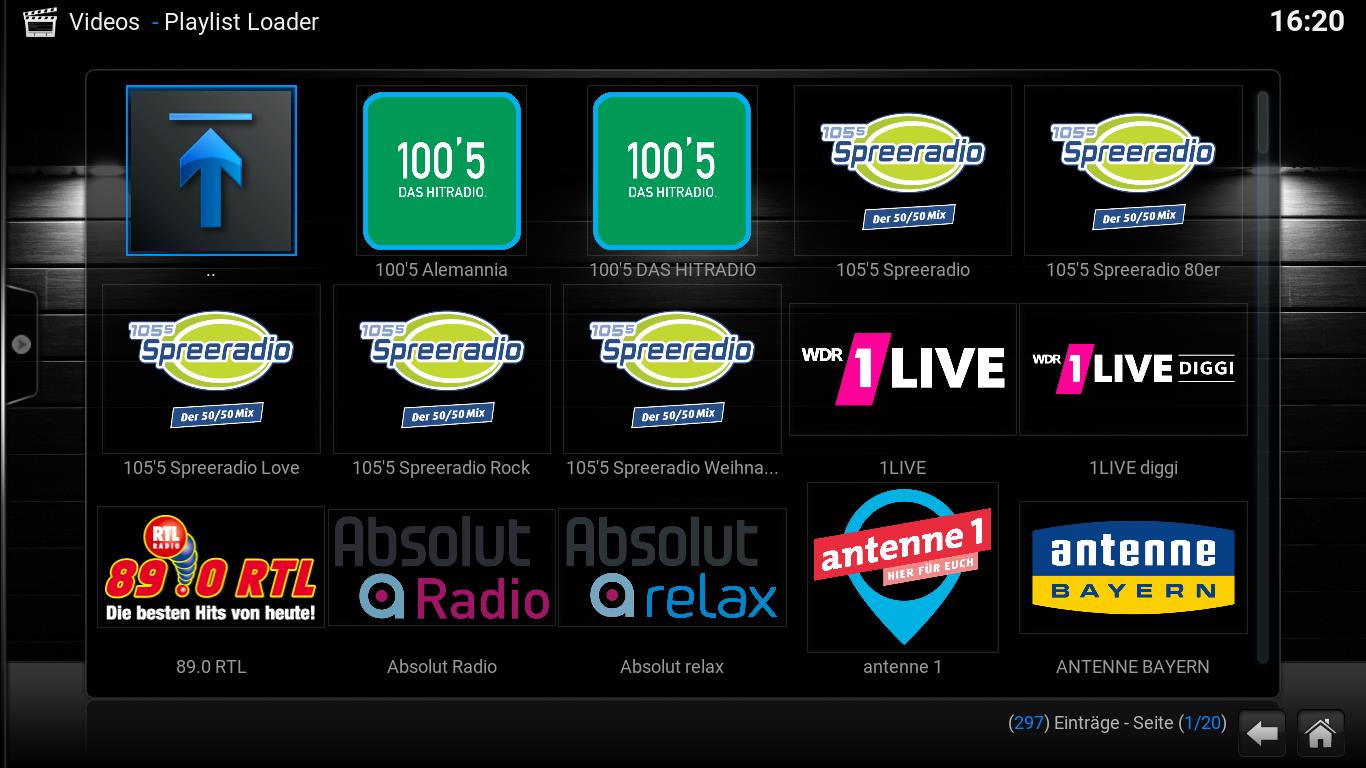Screen dimensions: 1366x768
Task: Click the 'Absolut Radio' label
Action: tap(441, 667)
